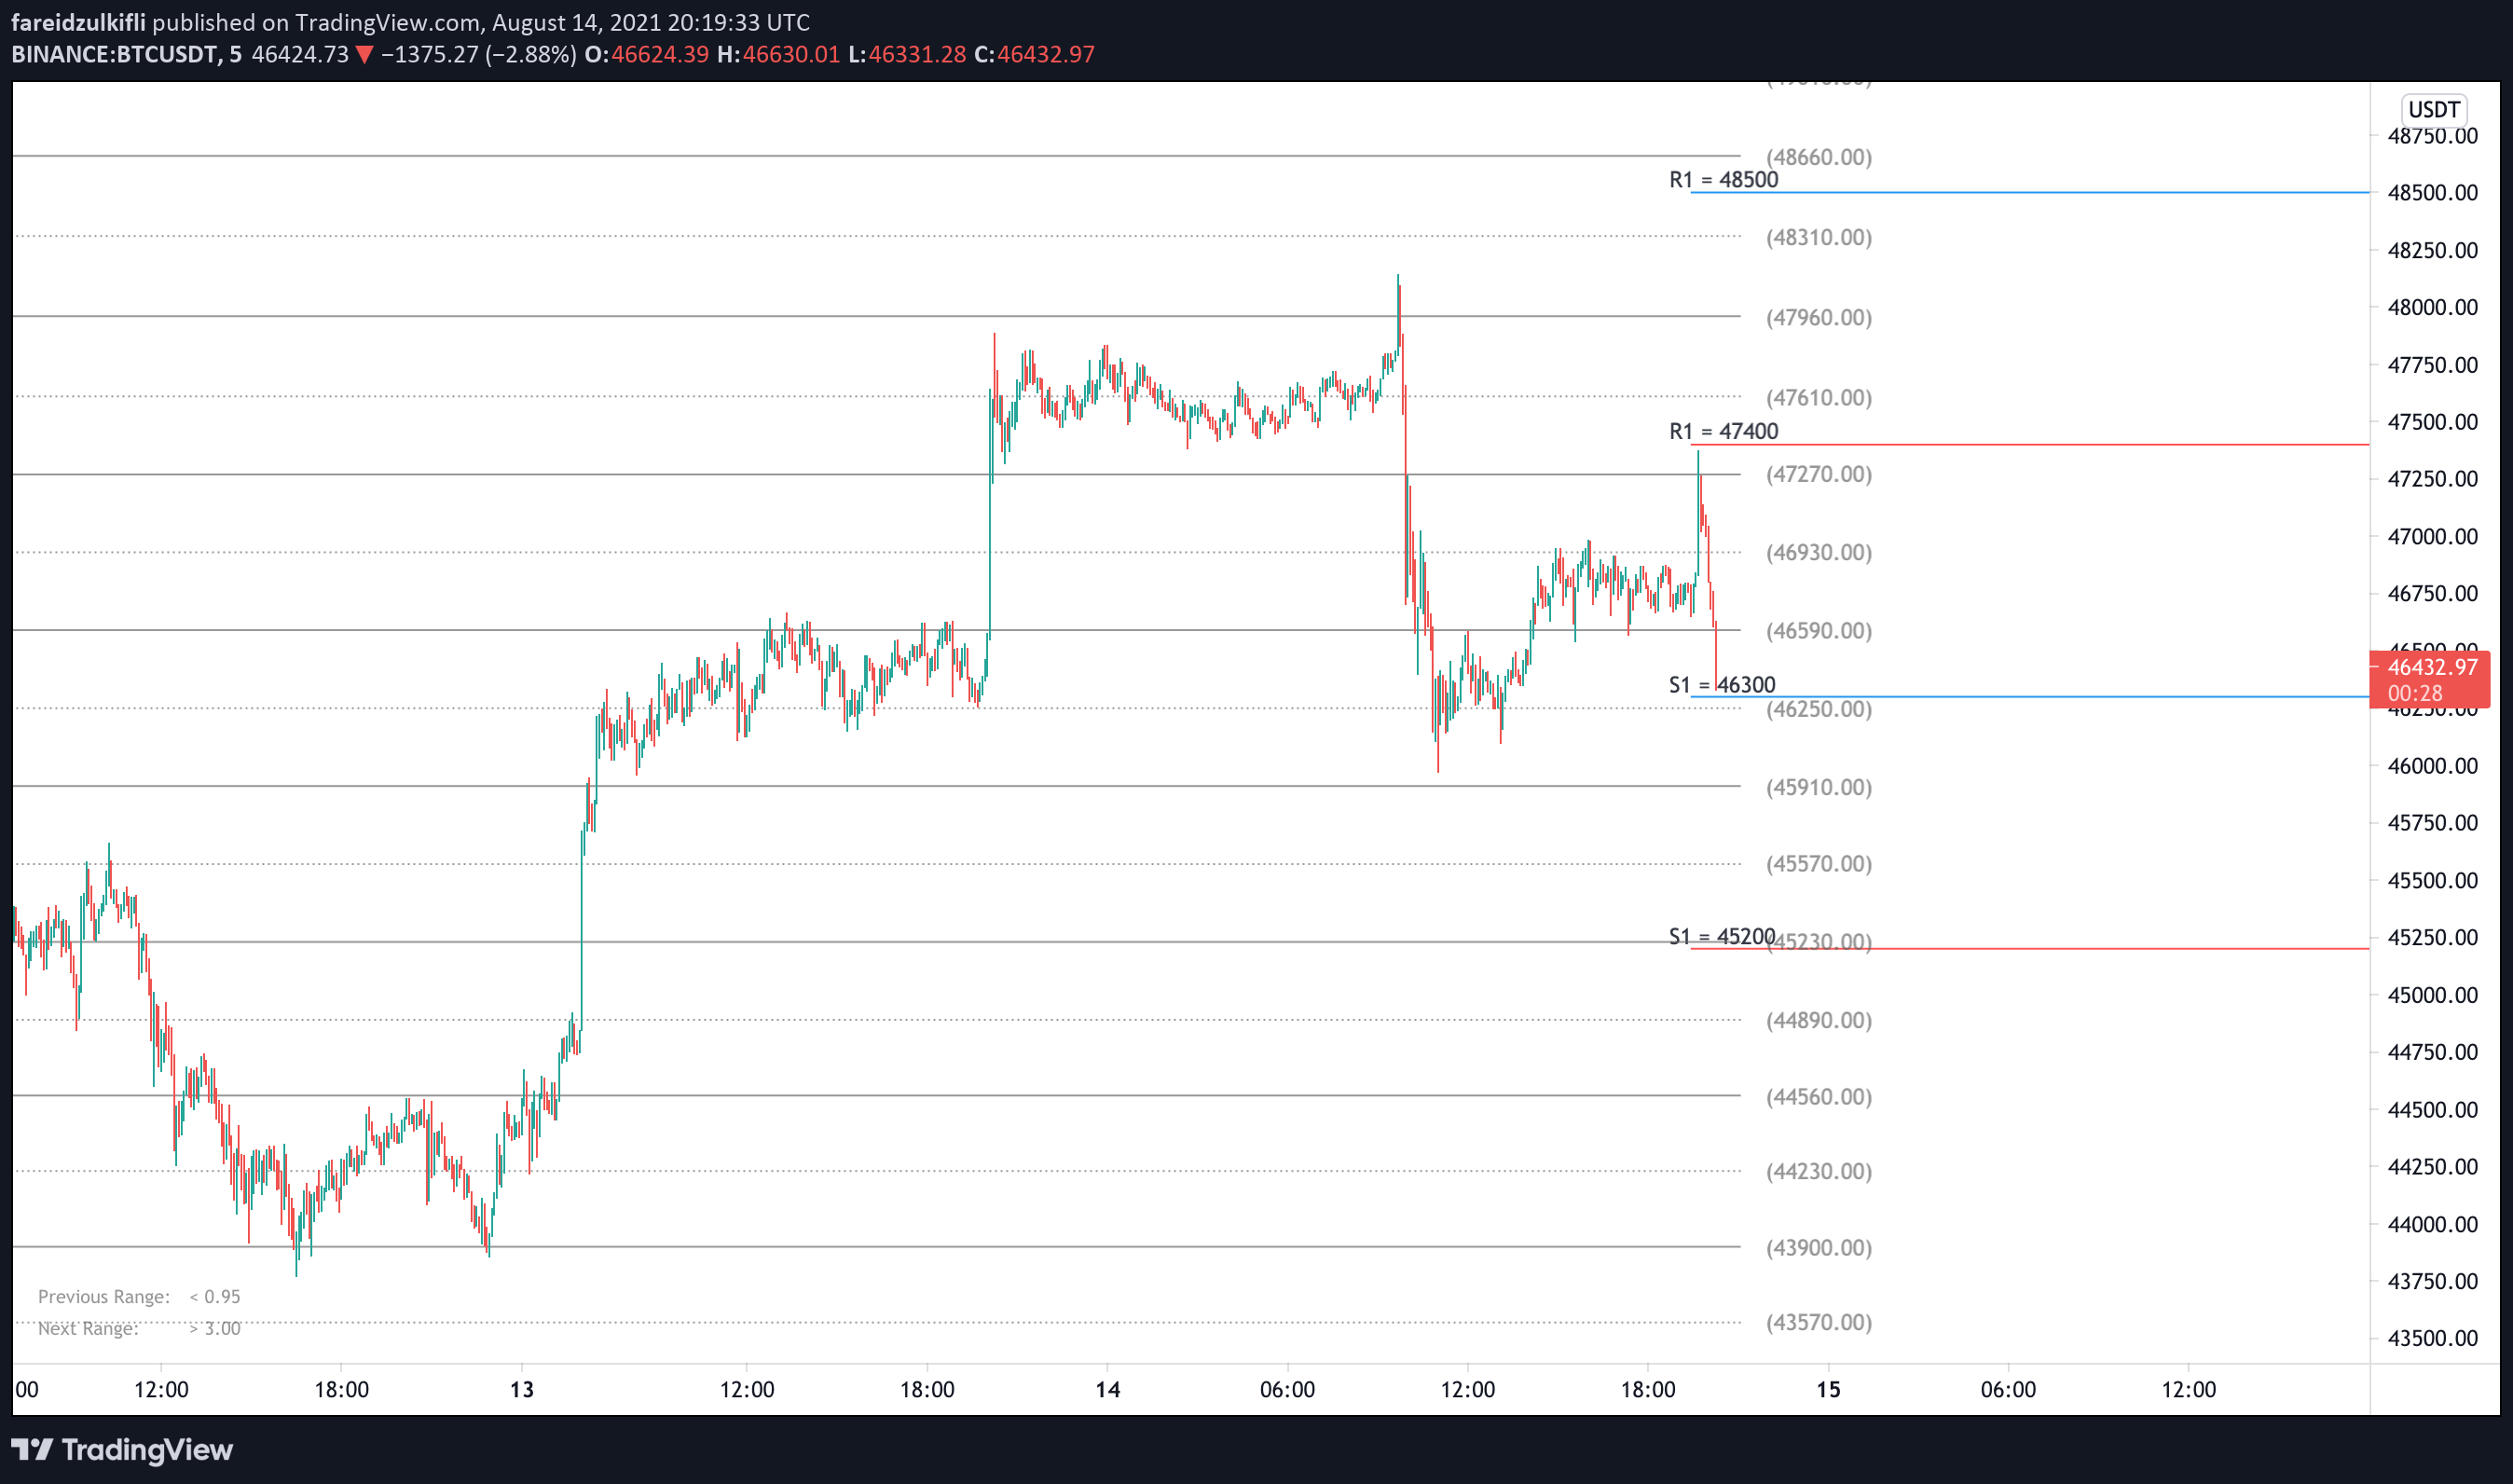Image resolution: width=2513 pixels, height=1484 pixels.
Task: Click the fareidzulkifli author name
Action: click(78, 22)
